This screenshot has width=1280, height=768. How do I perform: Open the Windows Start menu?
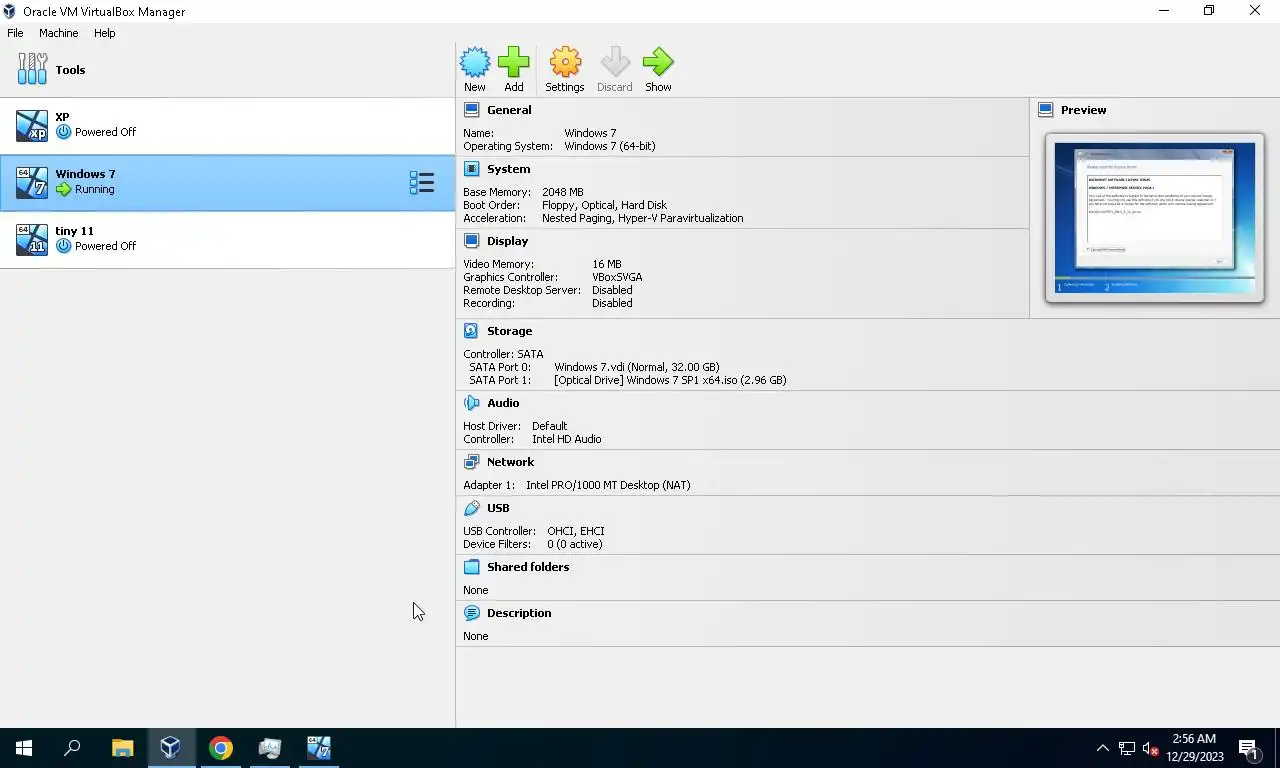pos(24,748)
